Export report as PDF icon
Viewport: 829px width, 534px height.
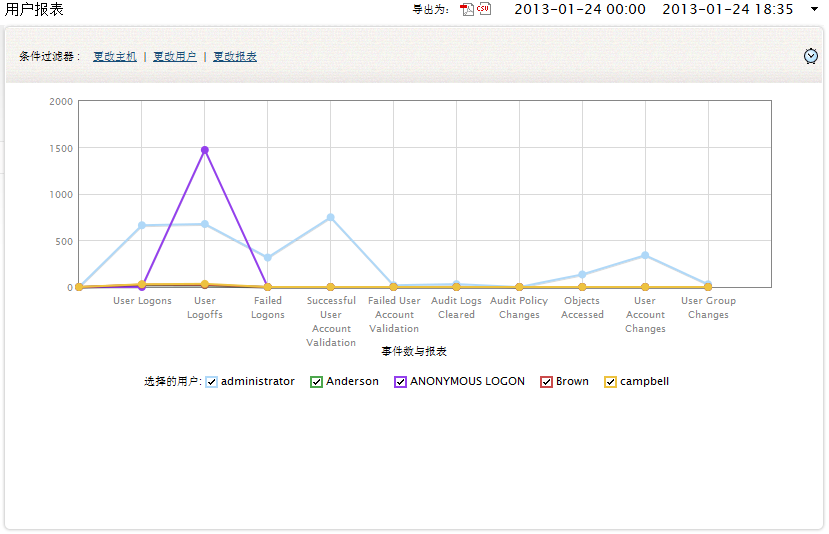point(467,10)
